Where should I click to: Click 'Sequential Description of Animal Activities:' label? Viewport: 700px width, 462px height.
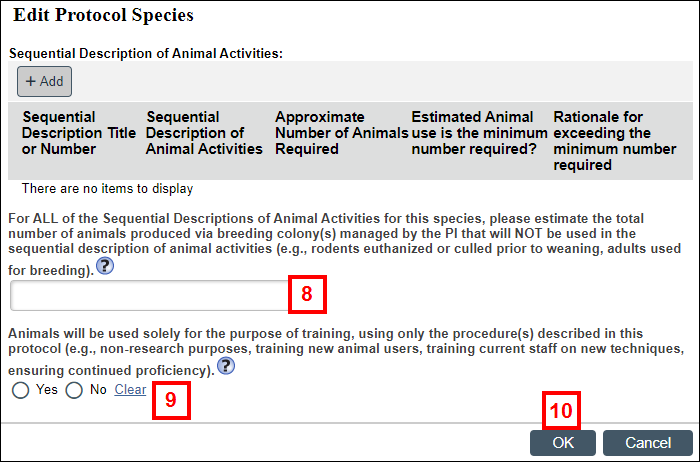point(146,54)
